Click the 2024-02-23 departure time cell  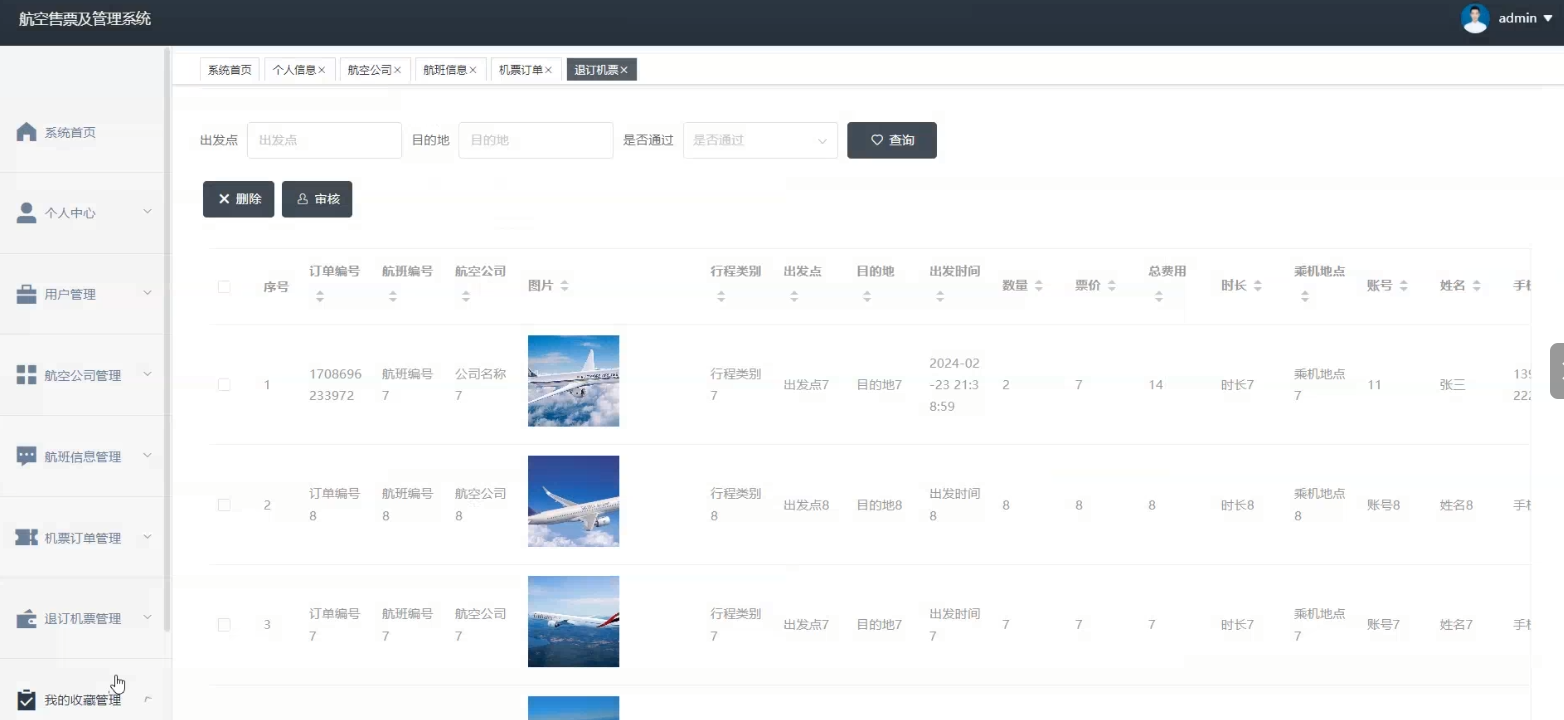click(x=954, y=384)
